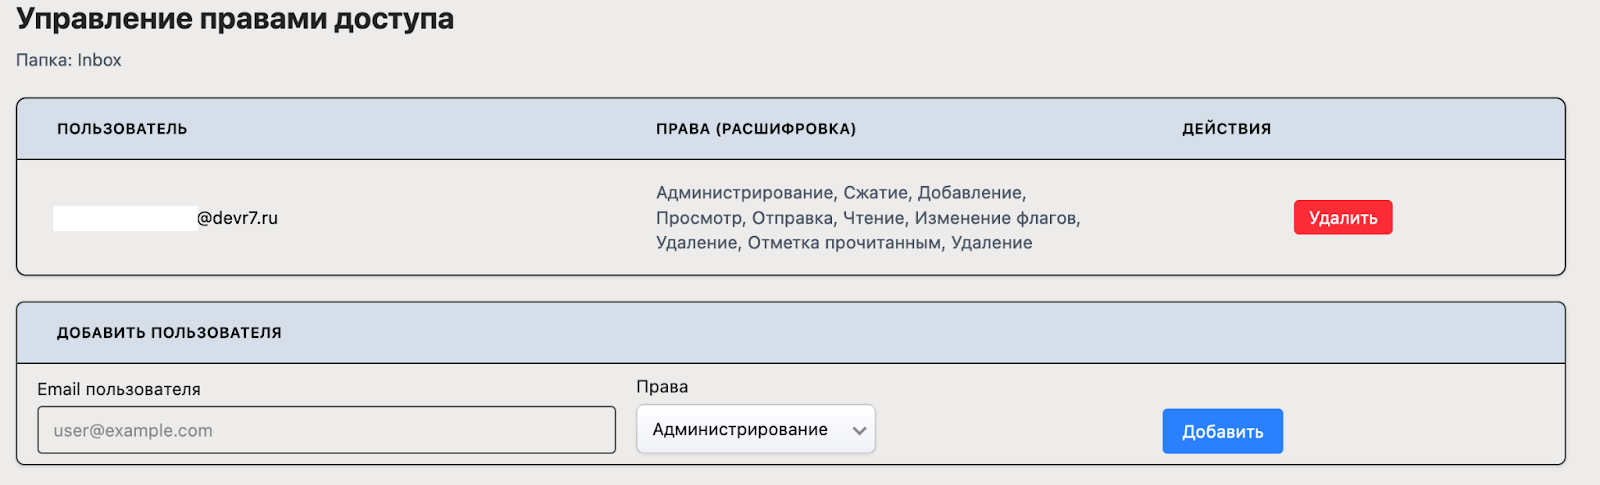The height and width of the screenshot is (485, 1600).
Task: Click the word Просмотр in rights list
Action: click(698, 218)
